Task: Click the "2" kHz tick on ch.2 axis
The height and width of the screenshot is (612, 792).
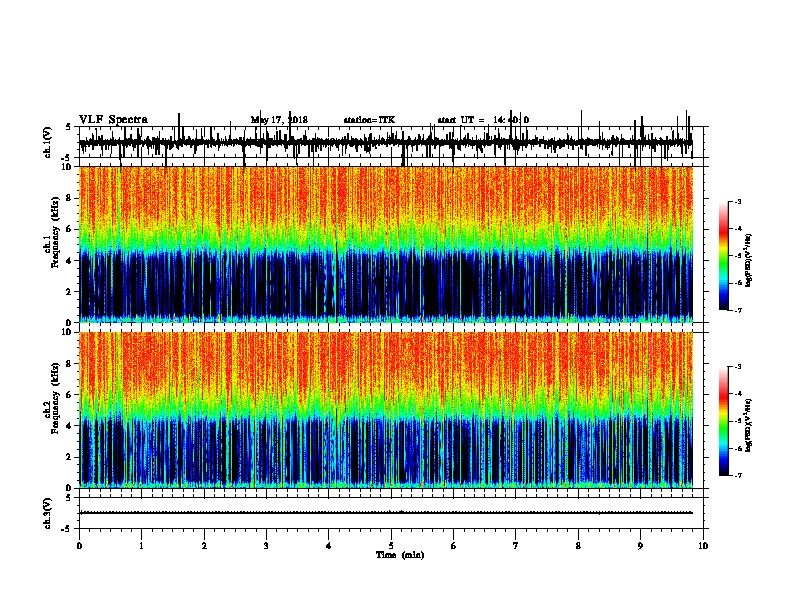Action: 69,457
